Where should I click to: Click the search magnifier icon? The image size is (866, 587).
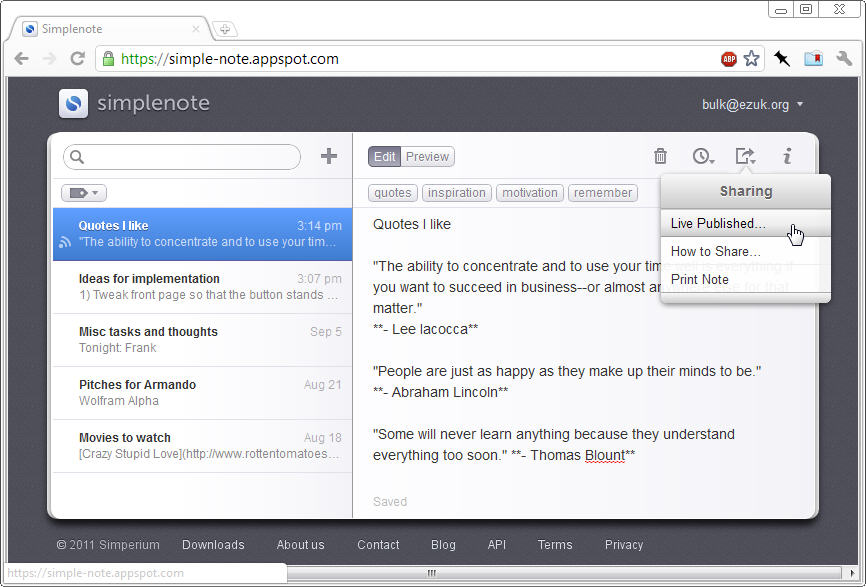click(x=77, y=157)
